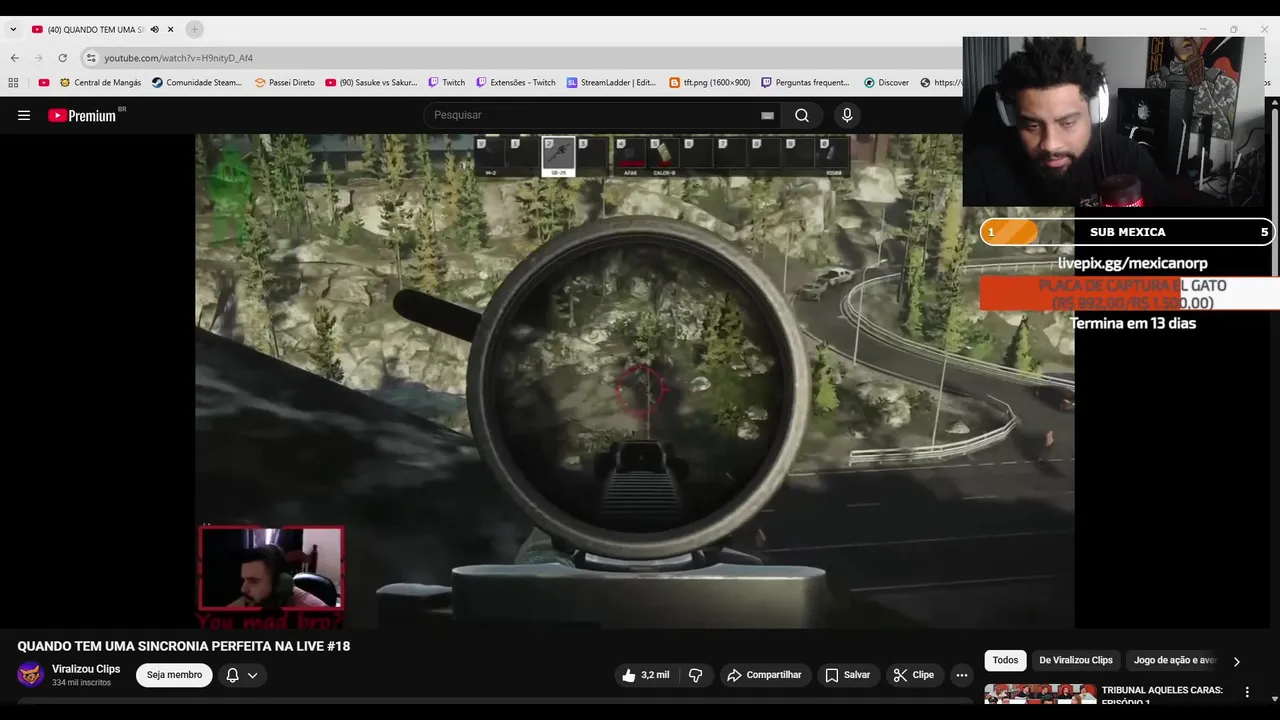Open more actions three-dot menu
1280x720 pixels.
point(962,675)
